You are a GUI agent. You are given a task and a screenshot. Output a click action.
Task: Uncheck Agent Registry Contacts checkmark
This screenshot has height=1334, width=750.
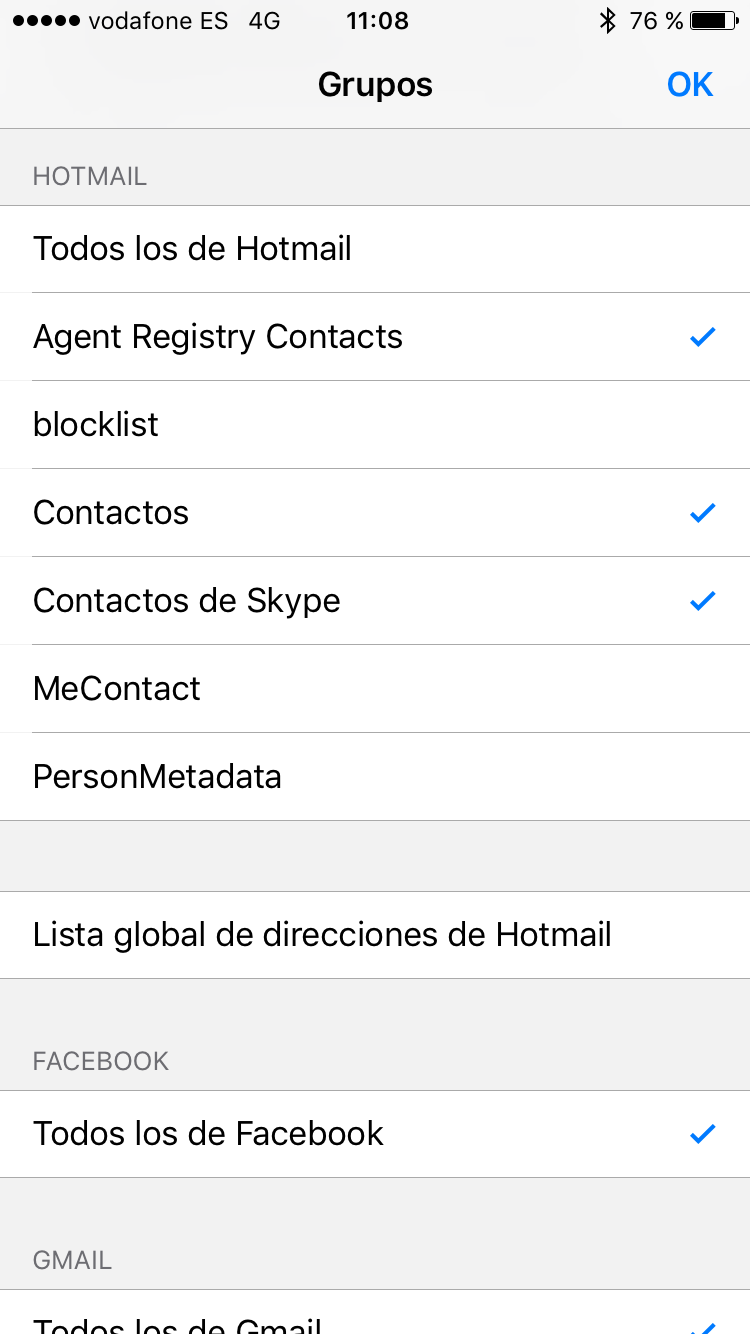[703, 337]
